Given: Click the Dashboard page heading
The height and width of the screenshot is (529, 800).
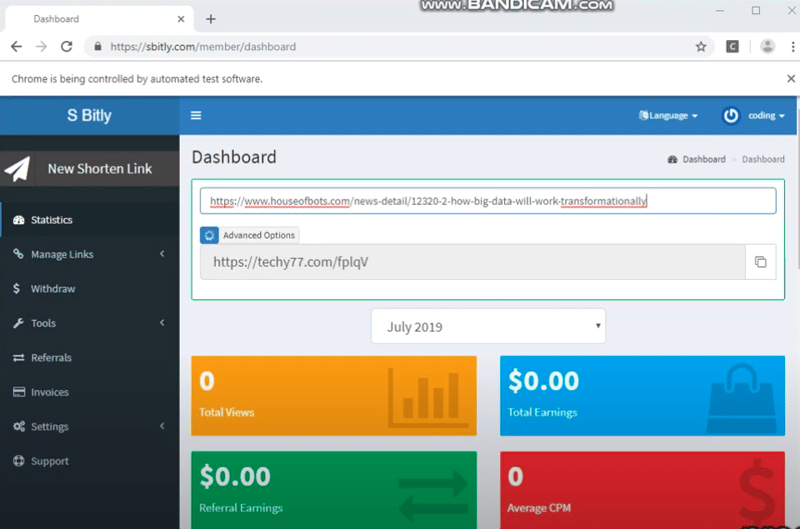Looking at the screenshot, I should click(234, 157).
